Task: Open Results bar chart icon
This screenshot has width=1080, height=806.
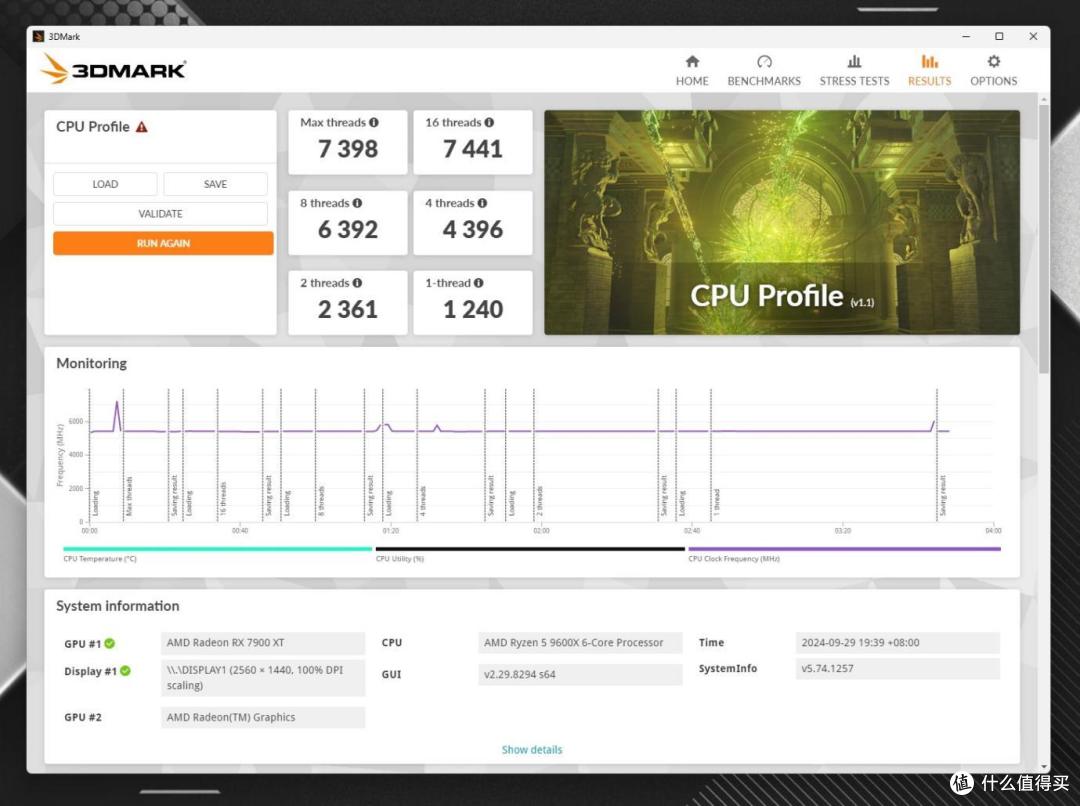Action: tap(929, 61)
